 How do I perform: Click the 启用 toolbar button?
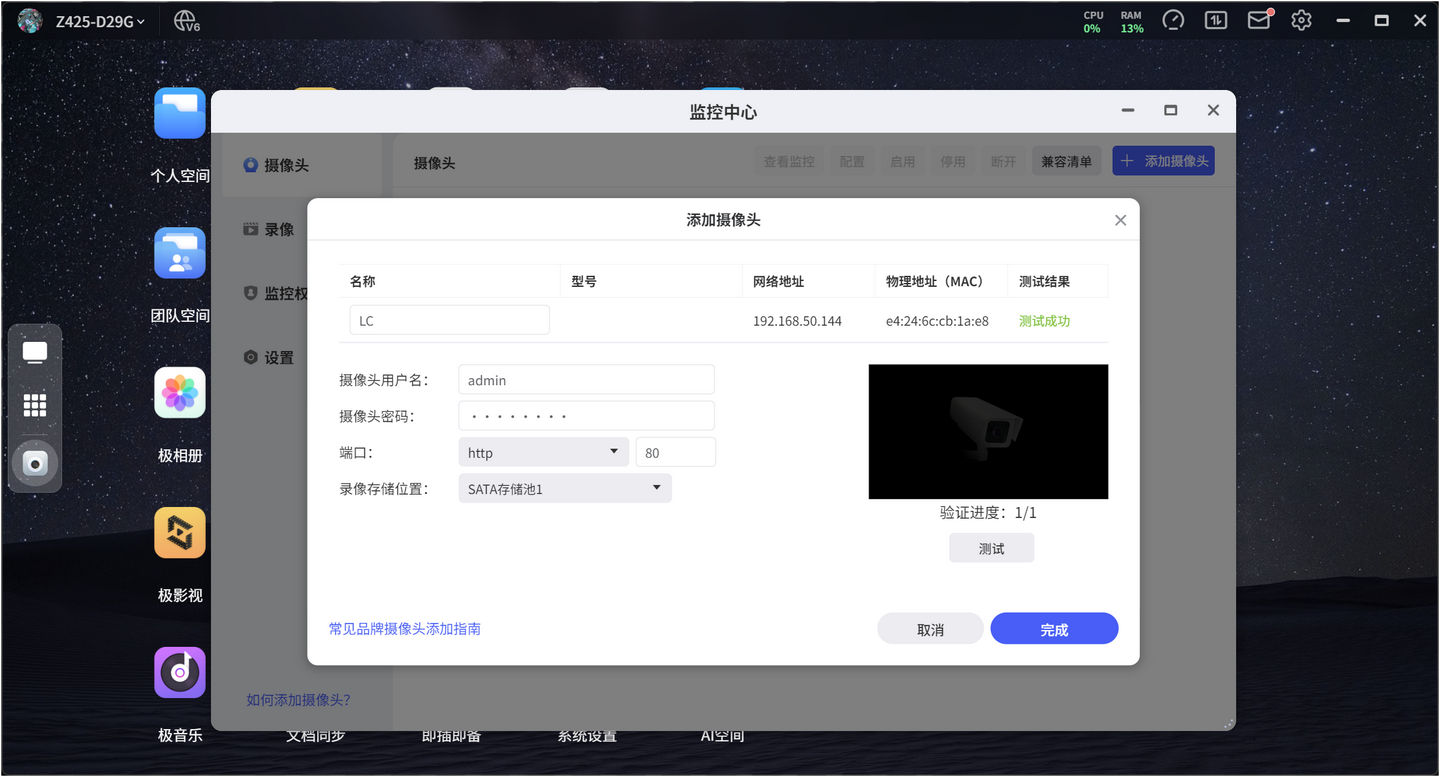pos(903,161)
